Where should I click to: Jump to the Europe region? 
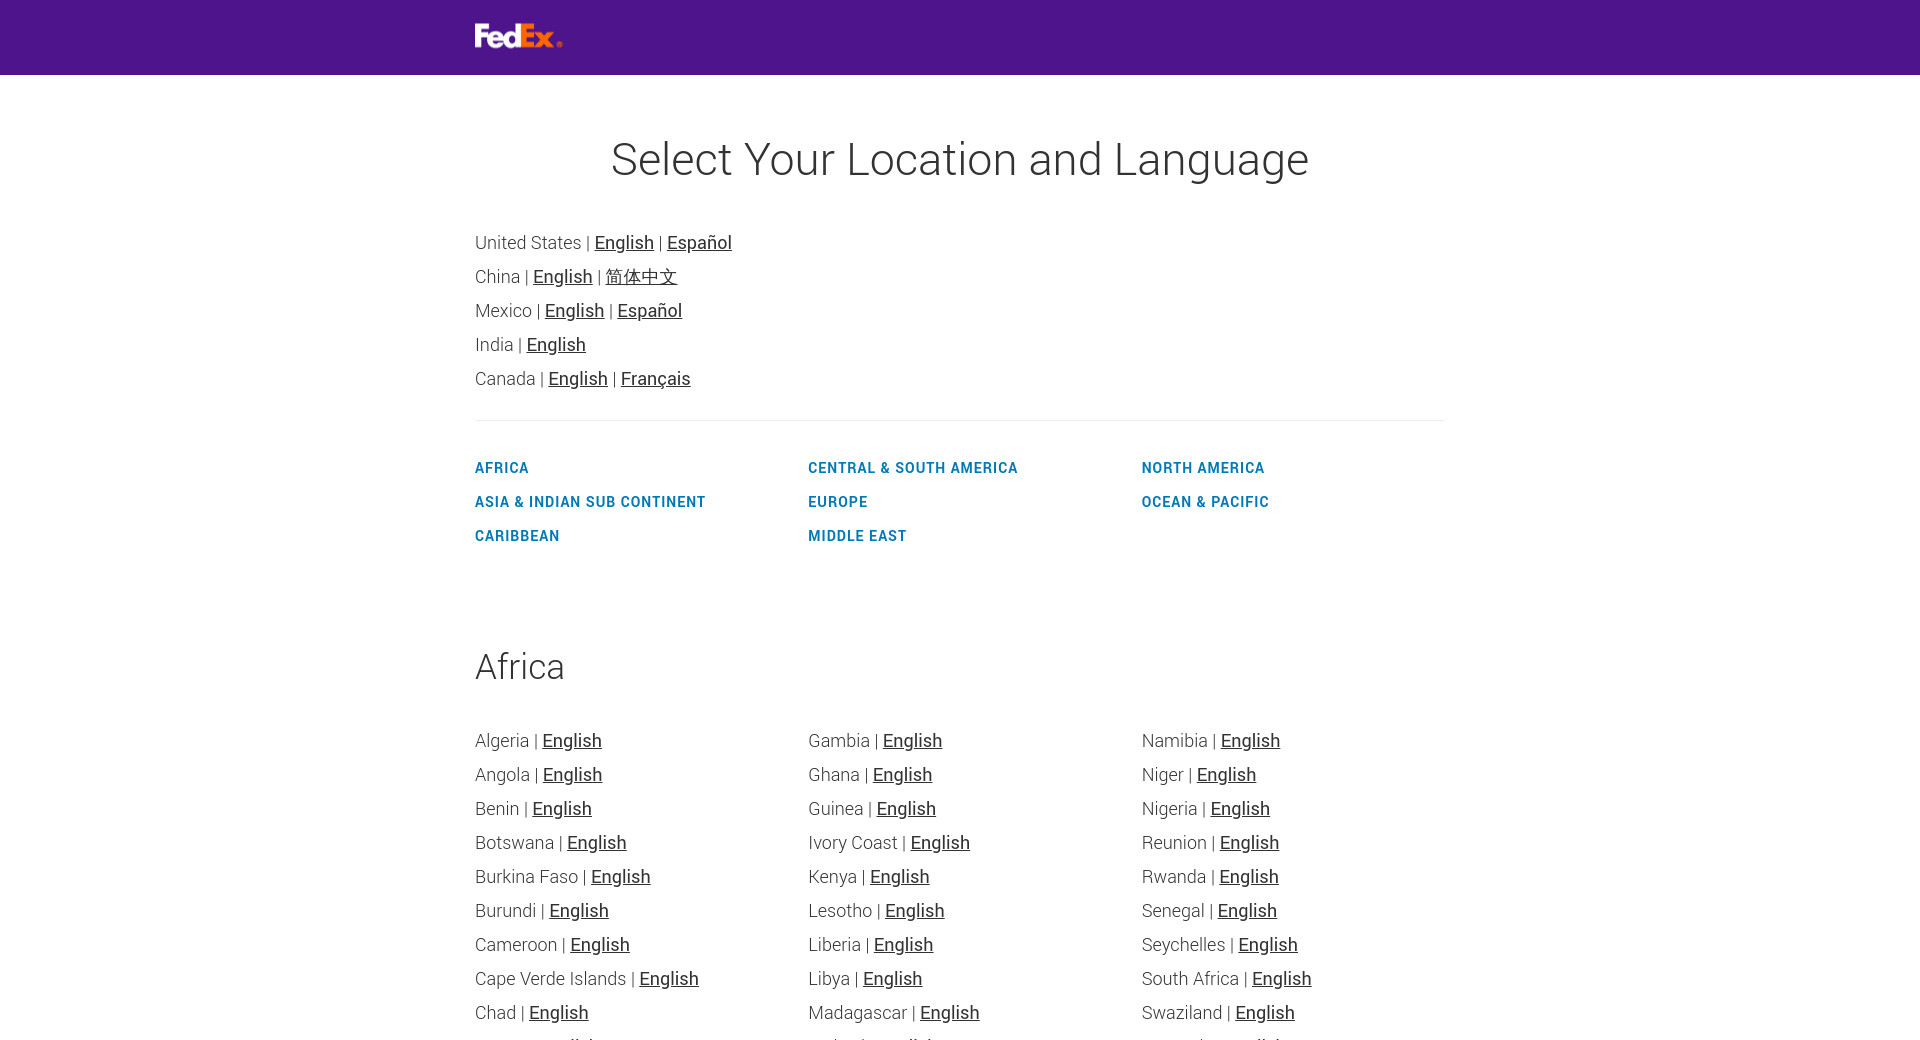pyautogui.click(x=838, y=502)
